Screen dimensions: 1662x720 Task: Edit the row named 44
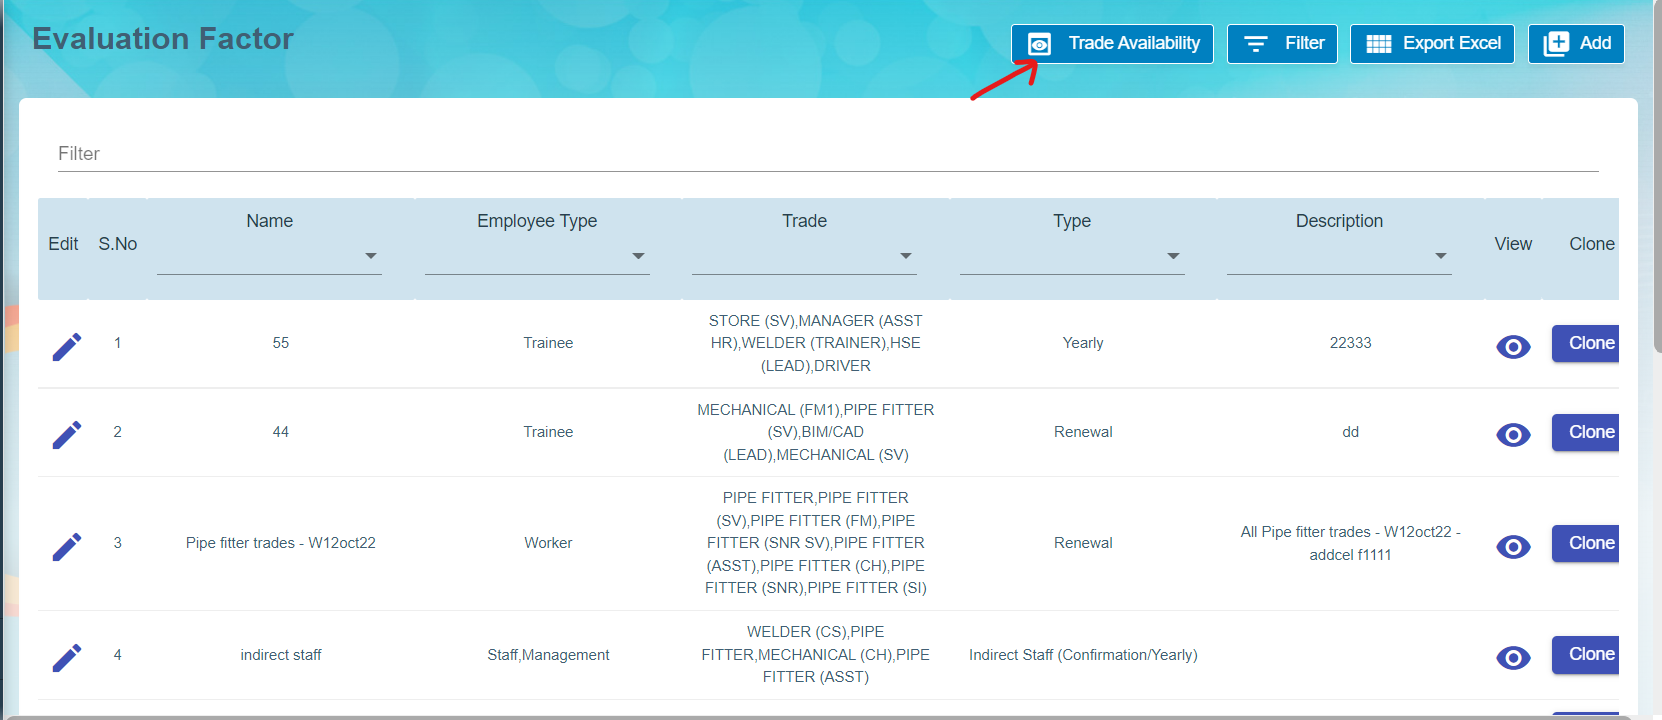pyautogui.click(x=67, y=435)
